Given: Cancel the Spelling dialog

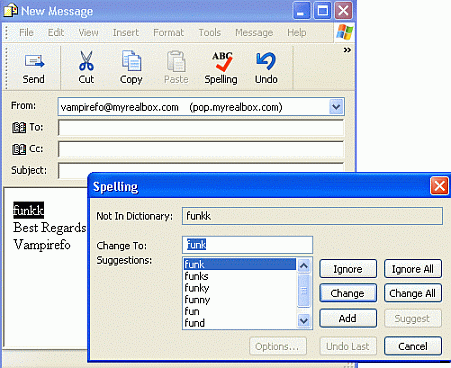Looking at the screenshot, I should click(413, 346).
